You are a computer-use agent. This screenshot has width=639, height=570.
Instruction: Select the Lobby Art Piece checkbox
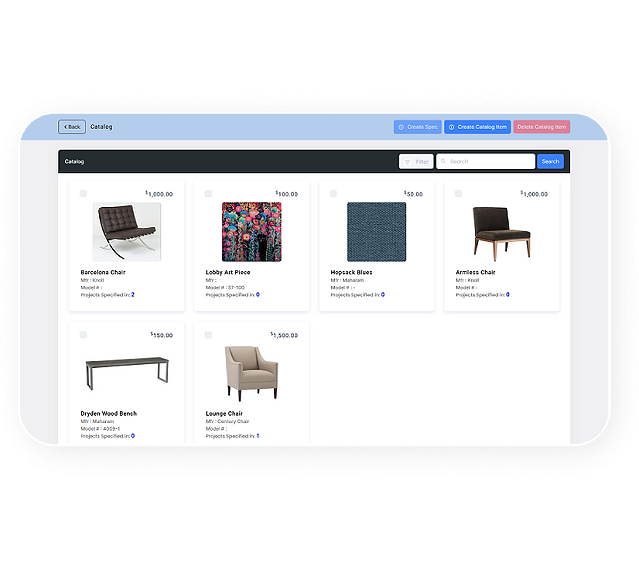point(208,194)
